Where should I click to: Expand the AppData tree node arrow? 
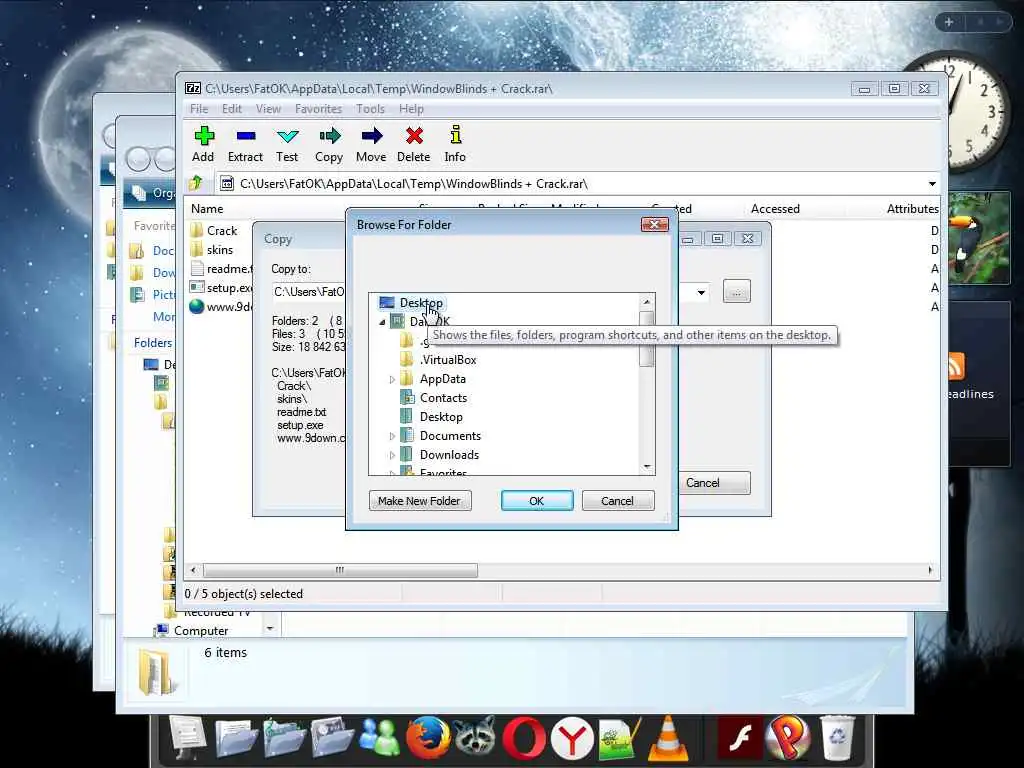pyautogui.click(x=392, y=379)
